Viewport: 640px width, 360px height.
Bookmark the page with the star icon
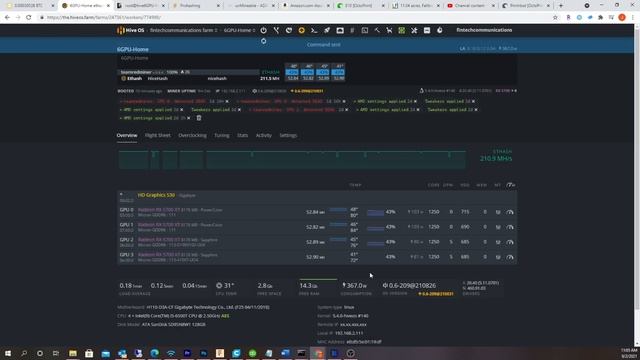click(x=555, y=18)
